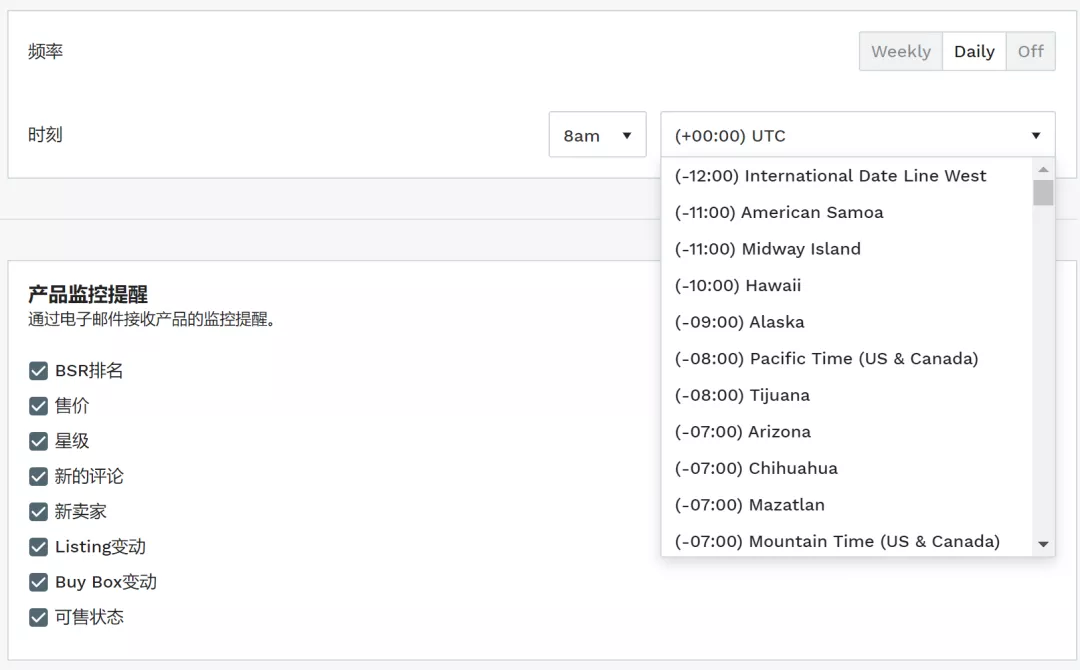Screen dimensions: 1080x670
Task: Uncheck the BSR排名 checkbox
Action: (38, 370)
